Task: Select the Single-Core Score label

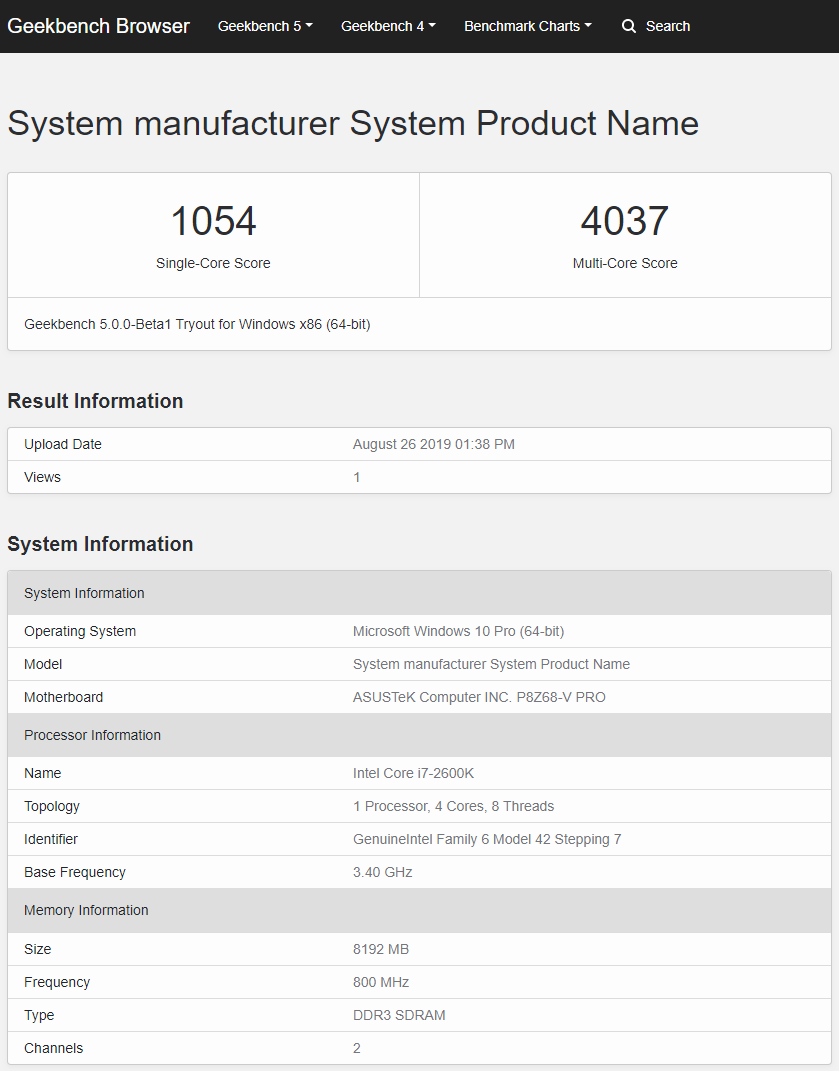Action: 213,263
